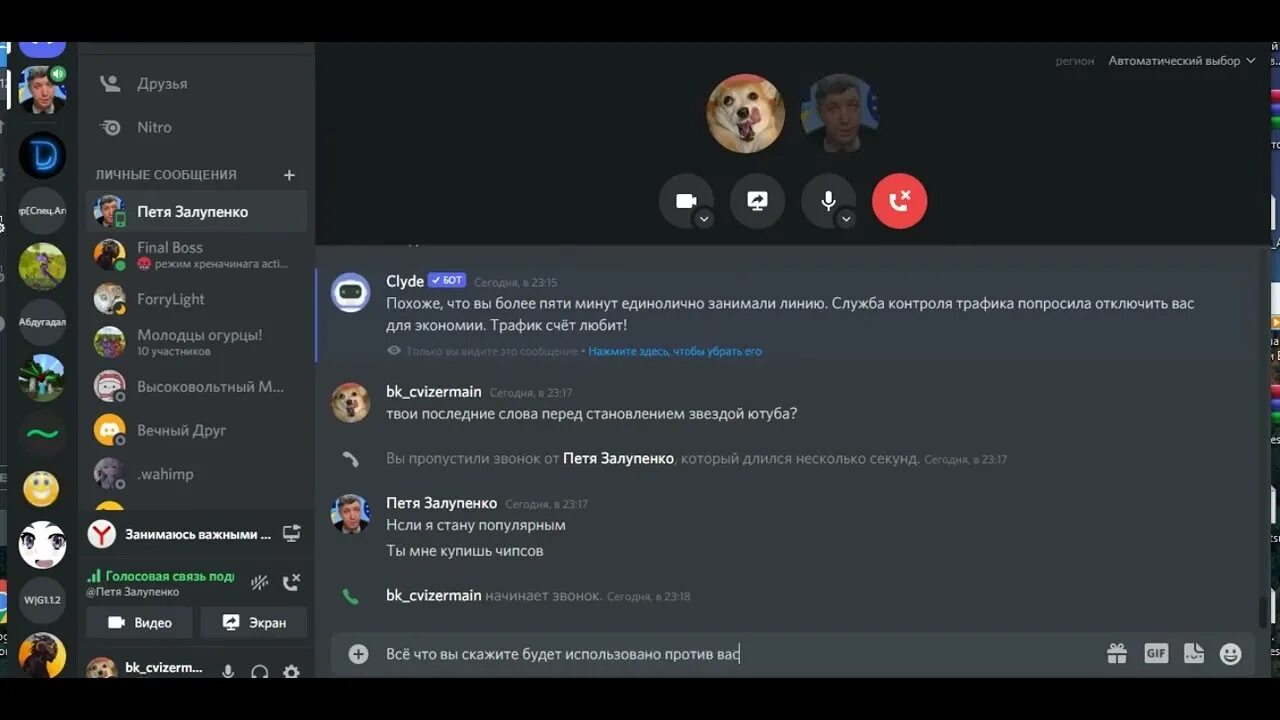1280x720 pixels.
Task: Toggle deafen headphones icon in user panel
Action: (260, 672)
